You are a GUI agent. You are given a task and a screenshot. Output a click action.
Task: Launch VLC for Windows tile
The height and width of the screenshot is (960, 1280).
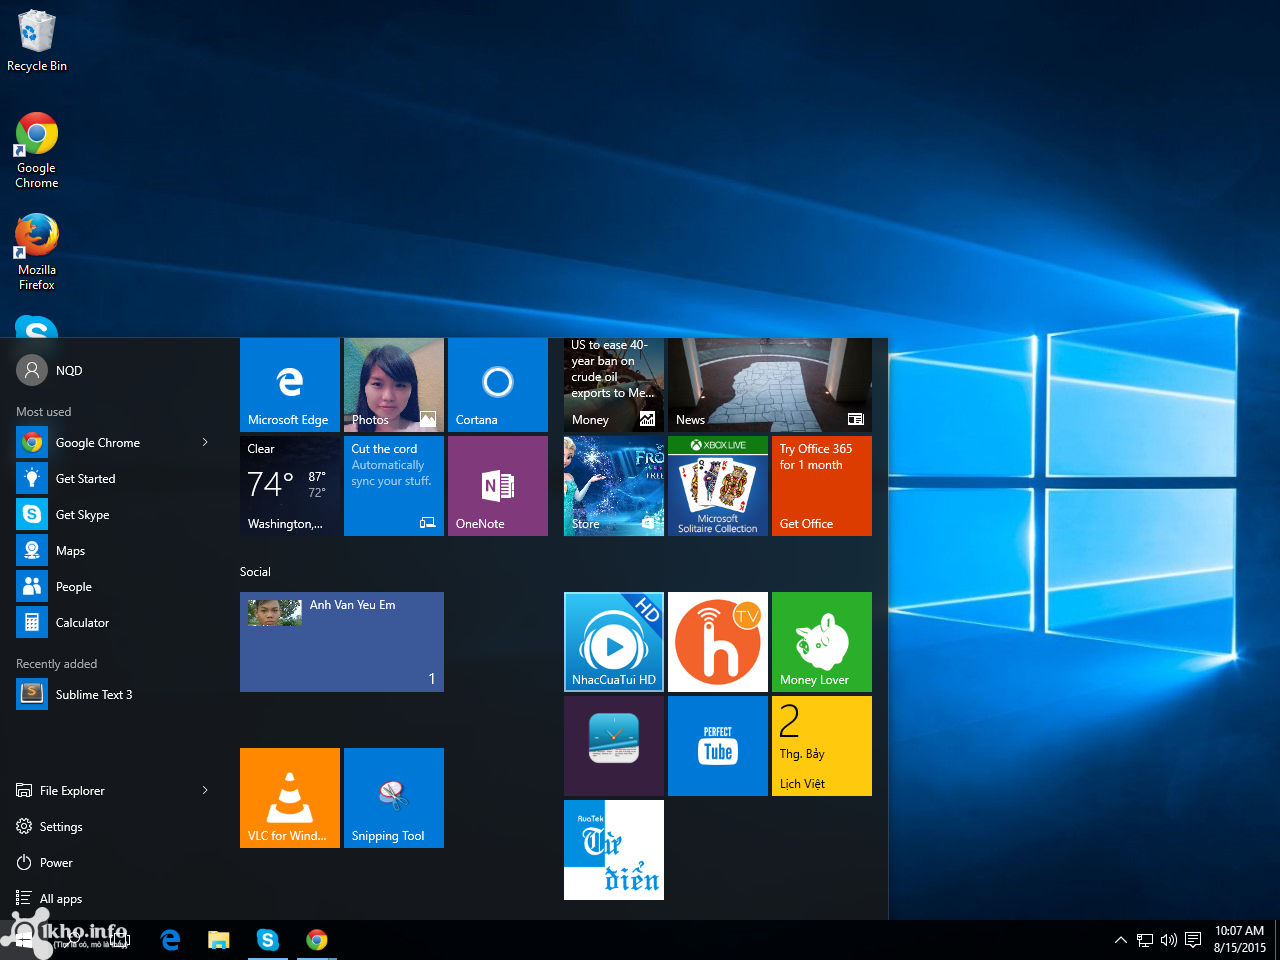point(290,798)
